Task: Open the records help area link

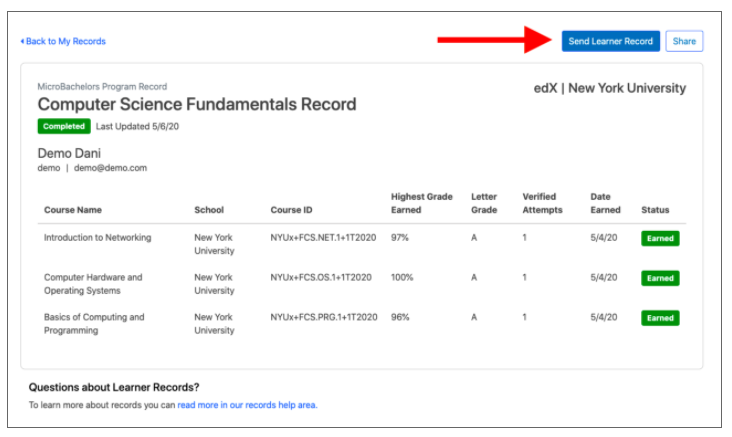Action: (x=247, y=405)
